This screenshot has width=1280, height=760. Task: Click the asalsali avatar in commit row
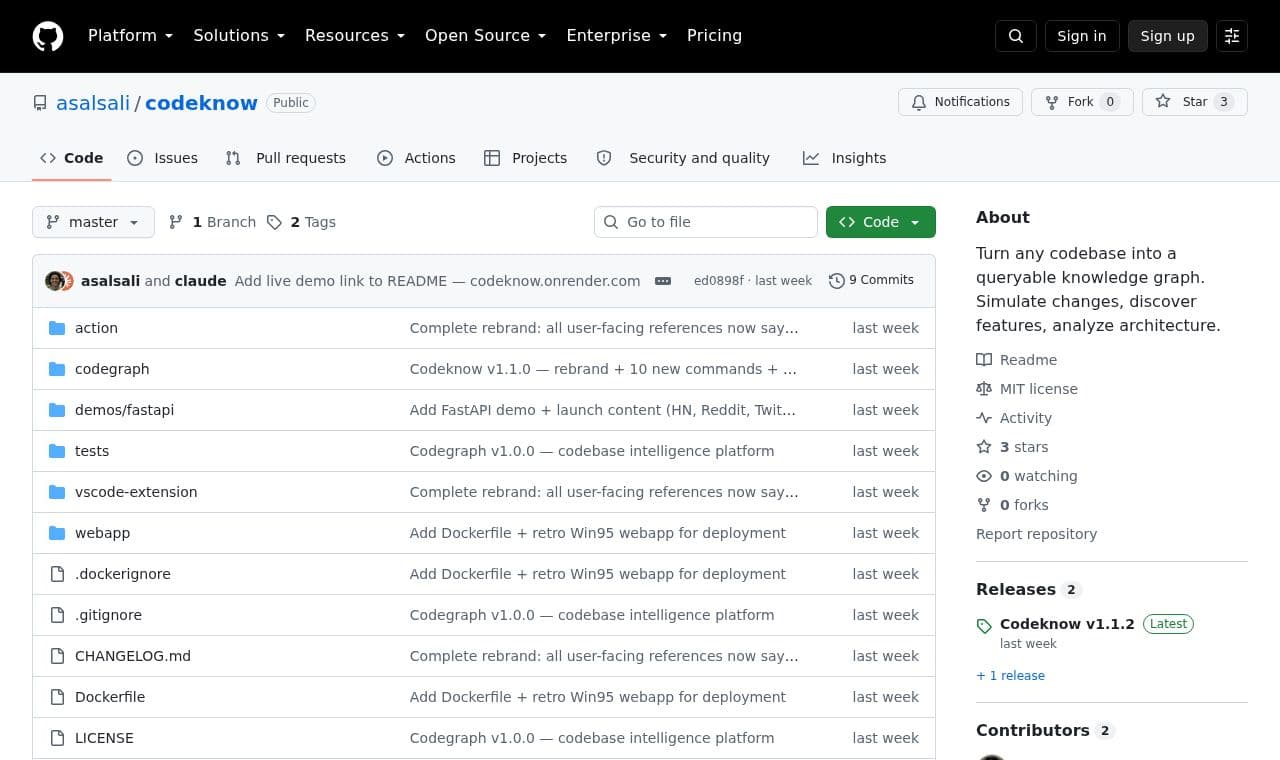54,281
